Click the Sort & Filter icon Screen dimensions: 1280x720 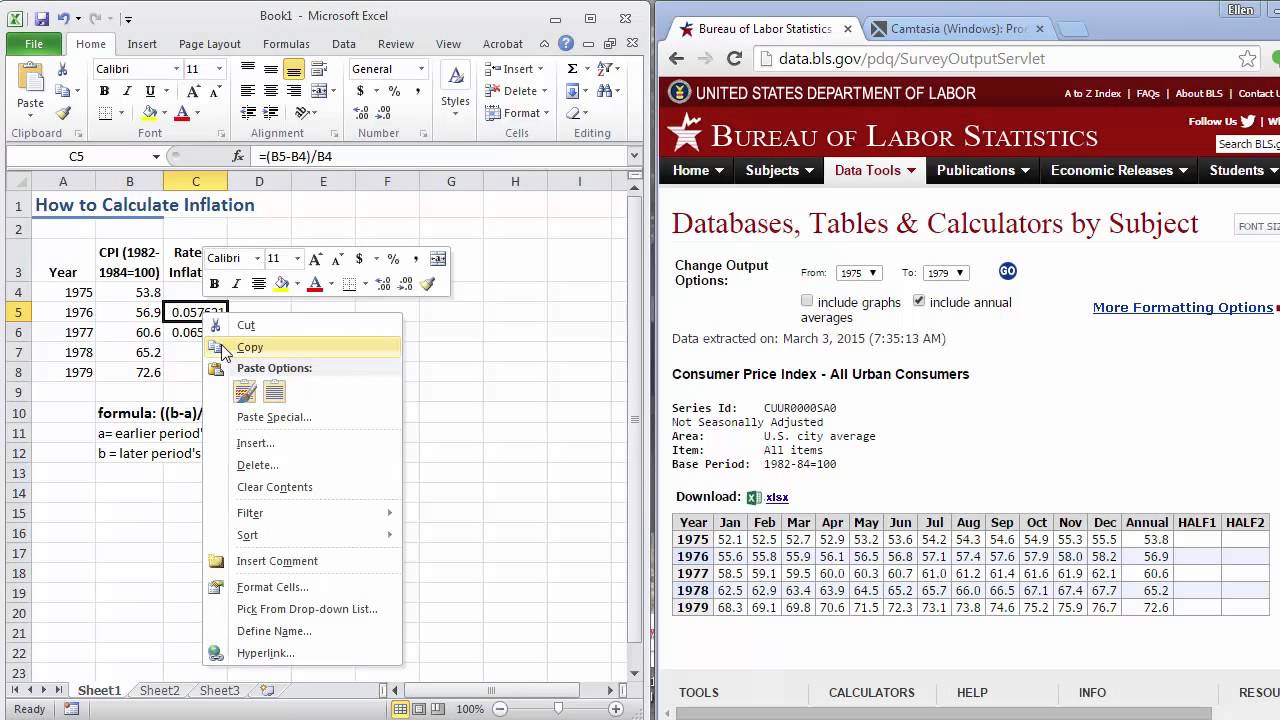point(606,69)
